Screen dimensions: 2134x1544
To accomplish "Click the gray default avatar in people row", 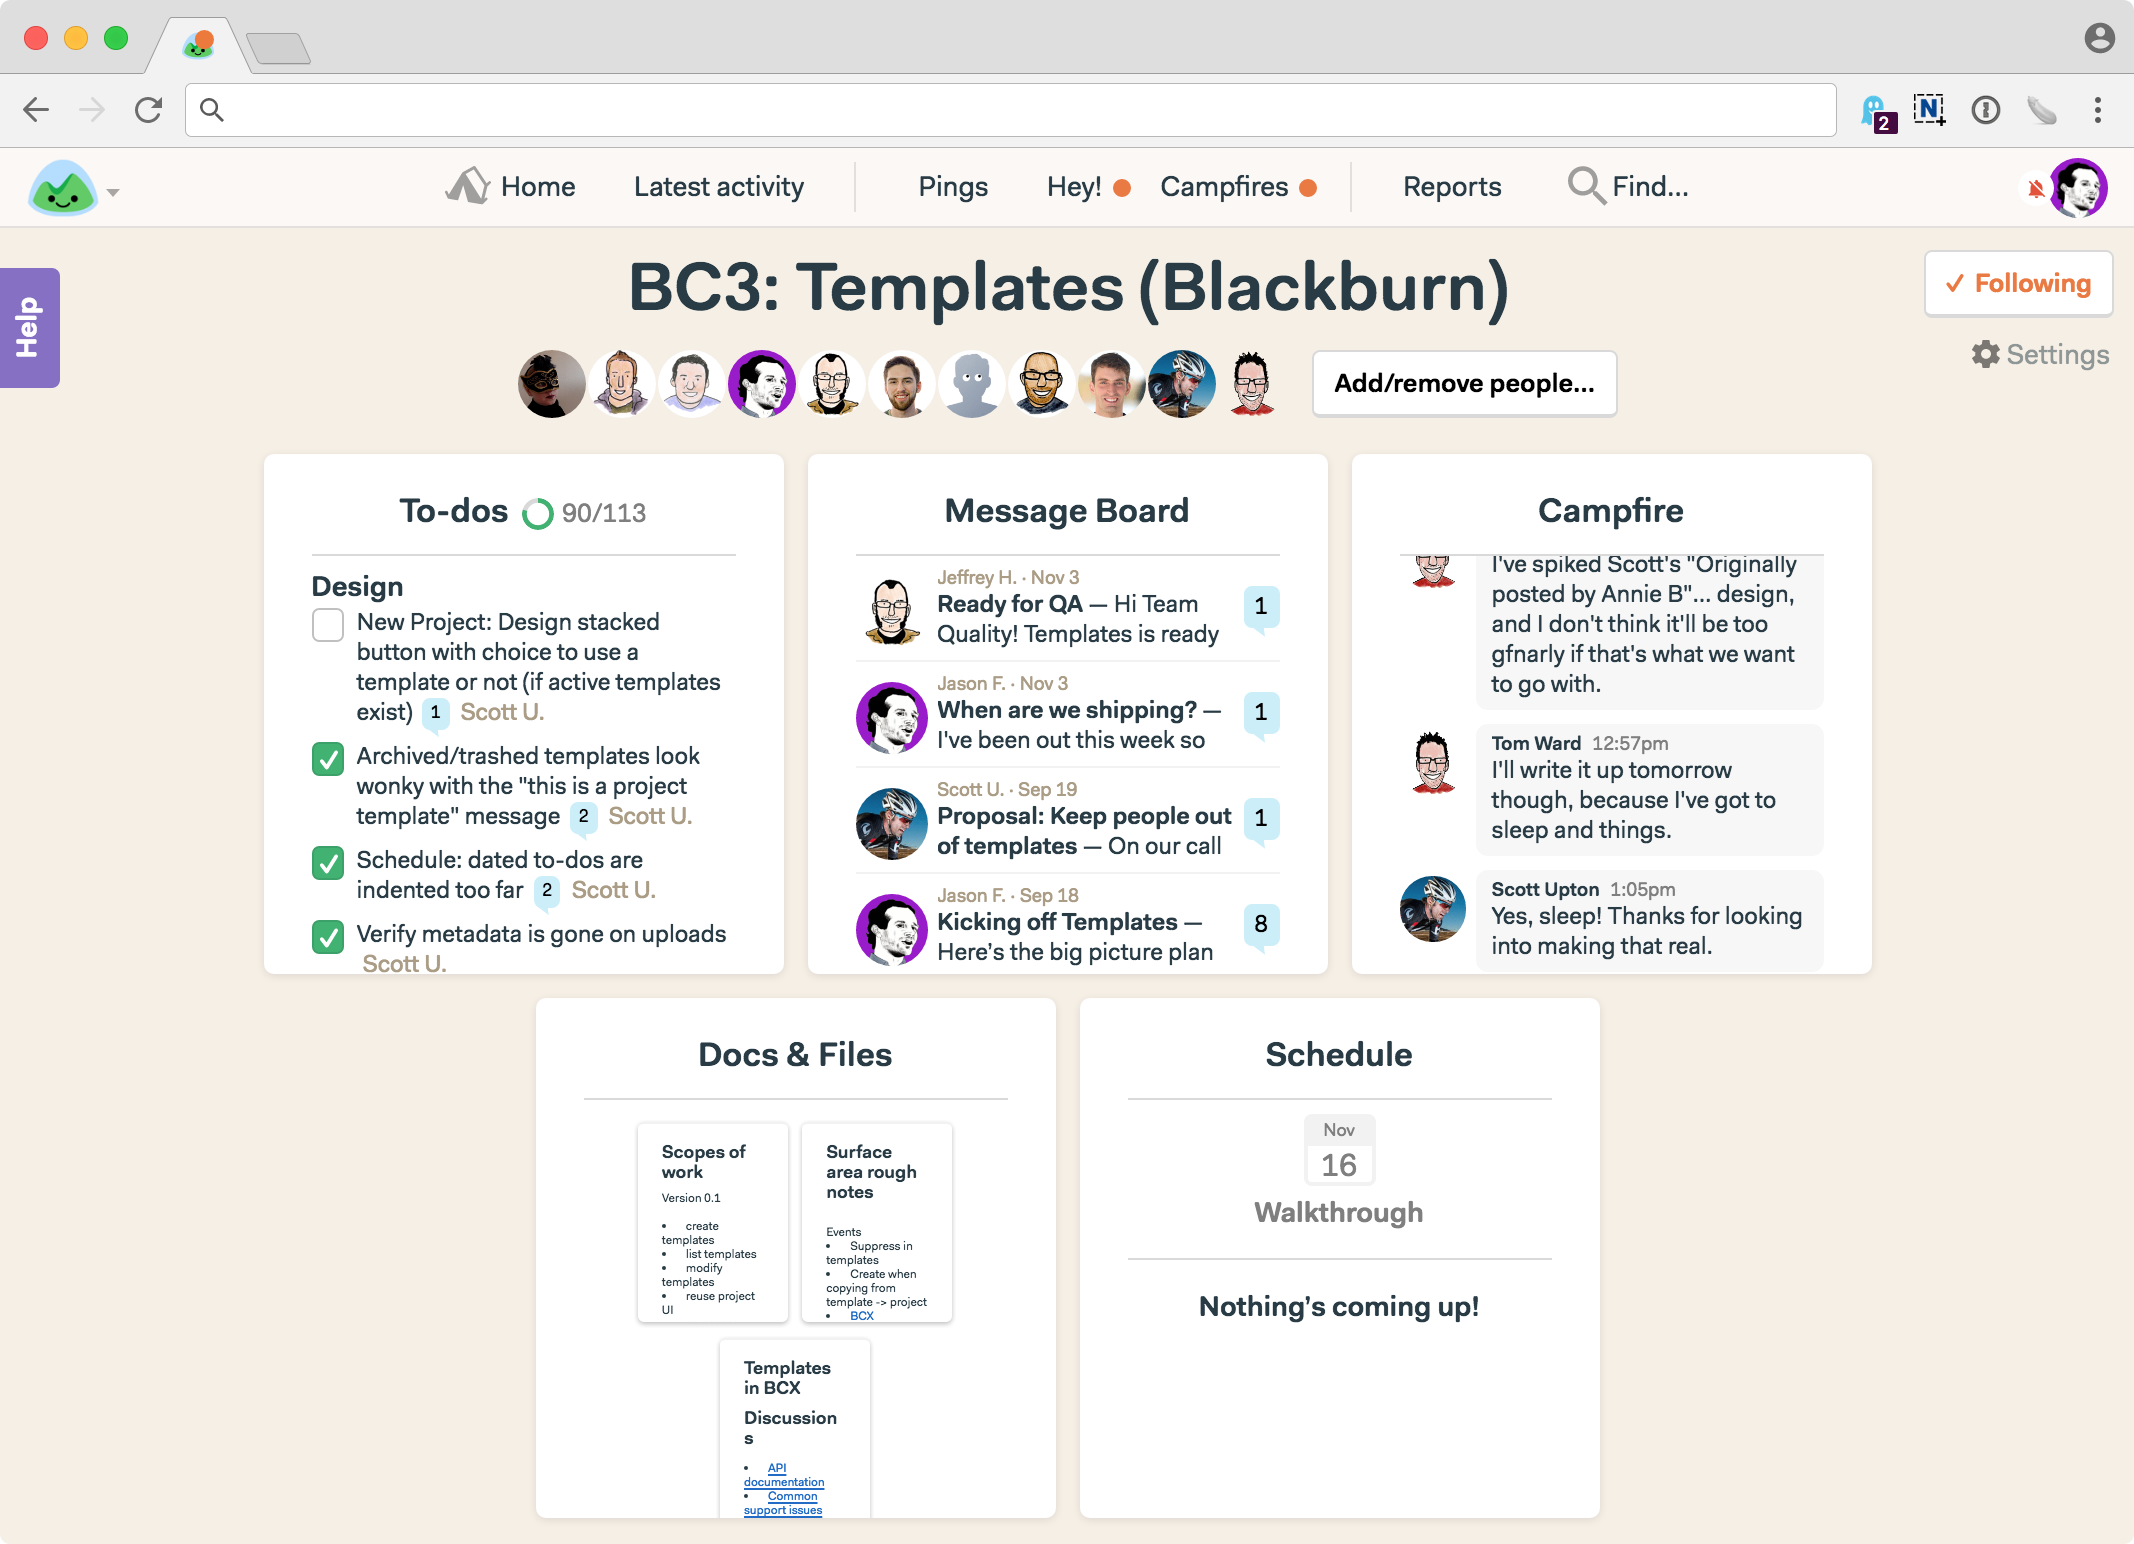I will coord(972,384).
